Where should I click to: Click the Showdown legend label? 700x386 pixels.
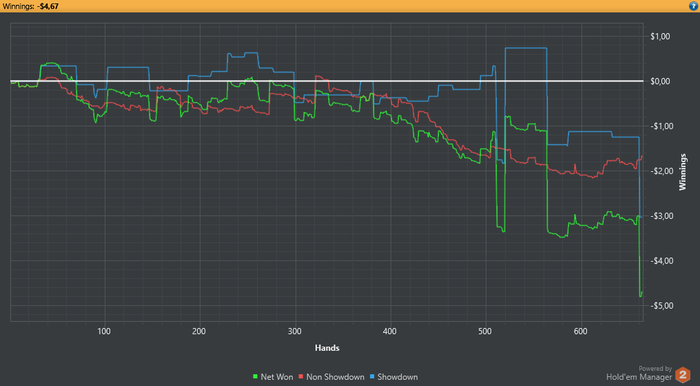[398, 377]
